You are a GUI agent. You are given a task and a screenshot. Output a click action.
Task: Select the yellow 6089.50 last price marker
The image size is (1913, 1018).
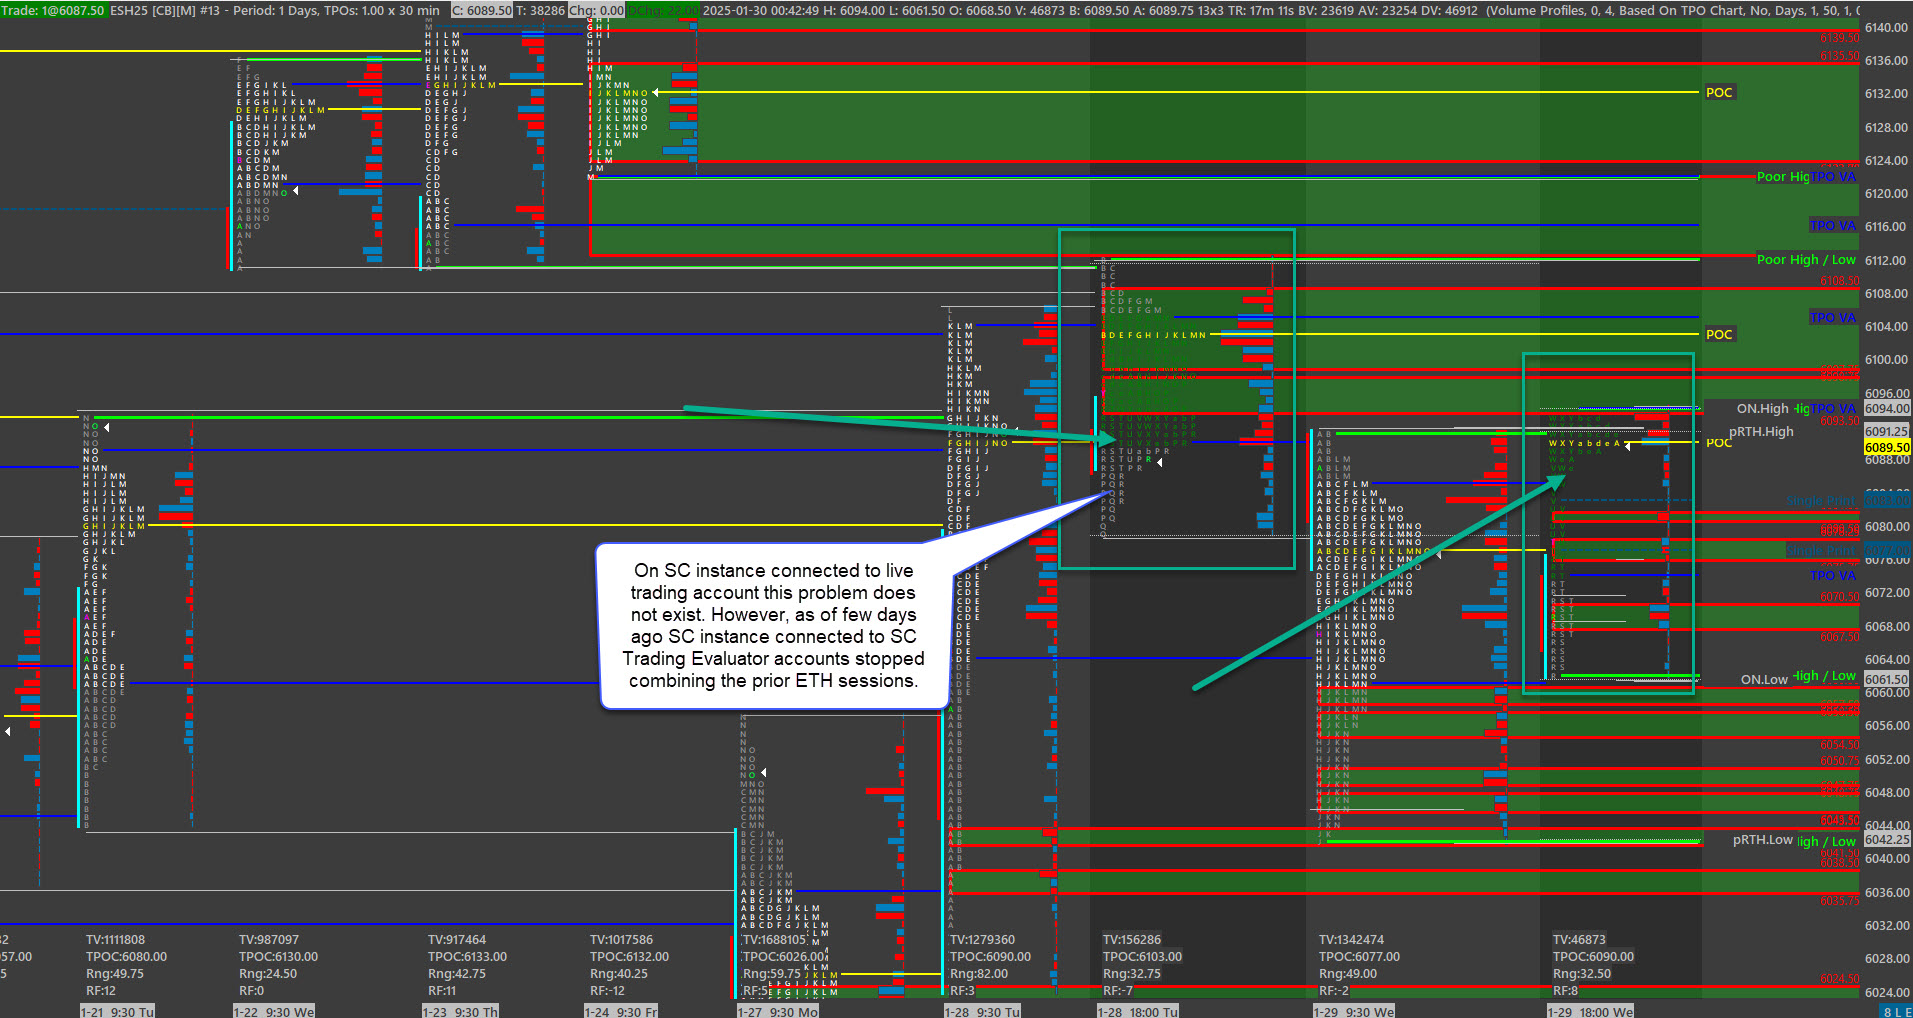pos(1886,447)
